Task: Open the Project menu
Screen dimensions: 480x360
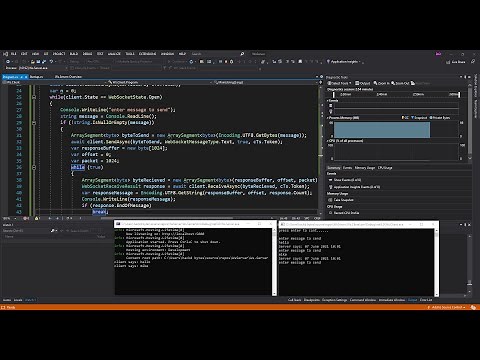Action: pos(59,54)
